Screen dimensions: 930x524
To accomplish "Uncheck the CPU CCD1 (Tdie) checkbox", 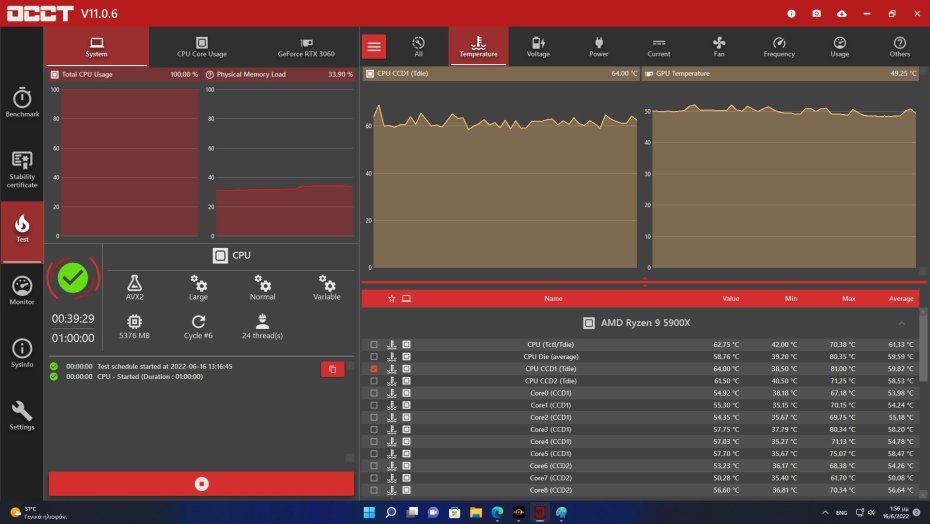I will (374, 369).
